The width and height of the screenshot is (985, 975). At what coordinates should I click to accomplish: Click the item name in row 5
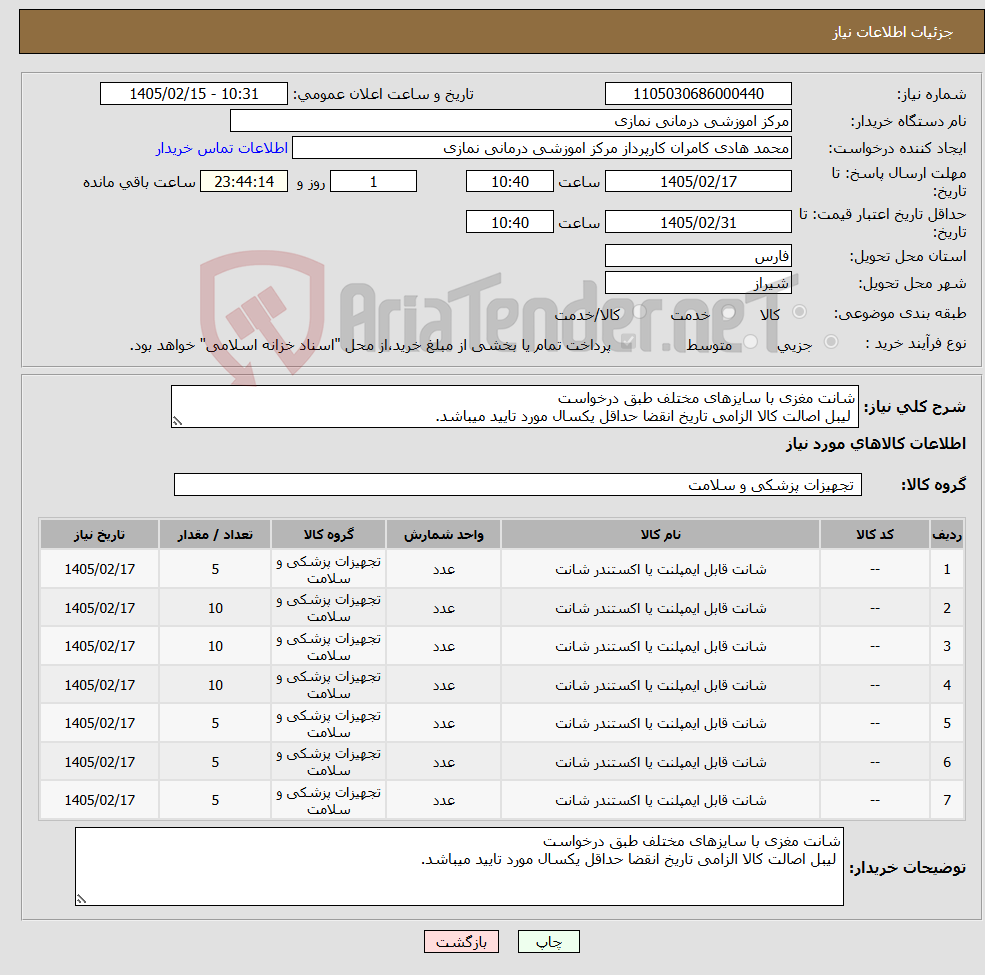[660, 723]
